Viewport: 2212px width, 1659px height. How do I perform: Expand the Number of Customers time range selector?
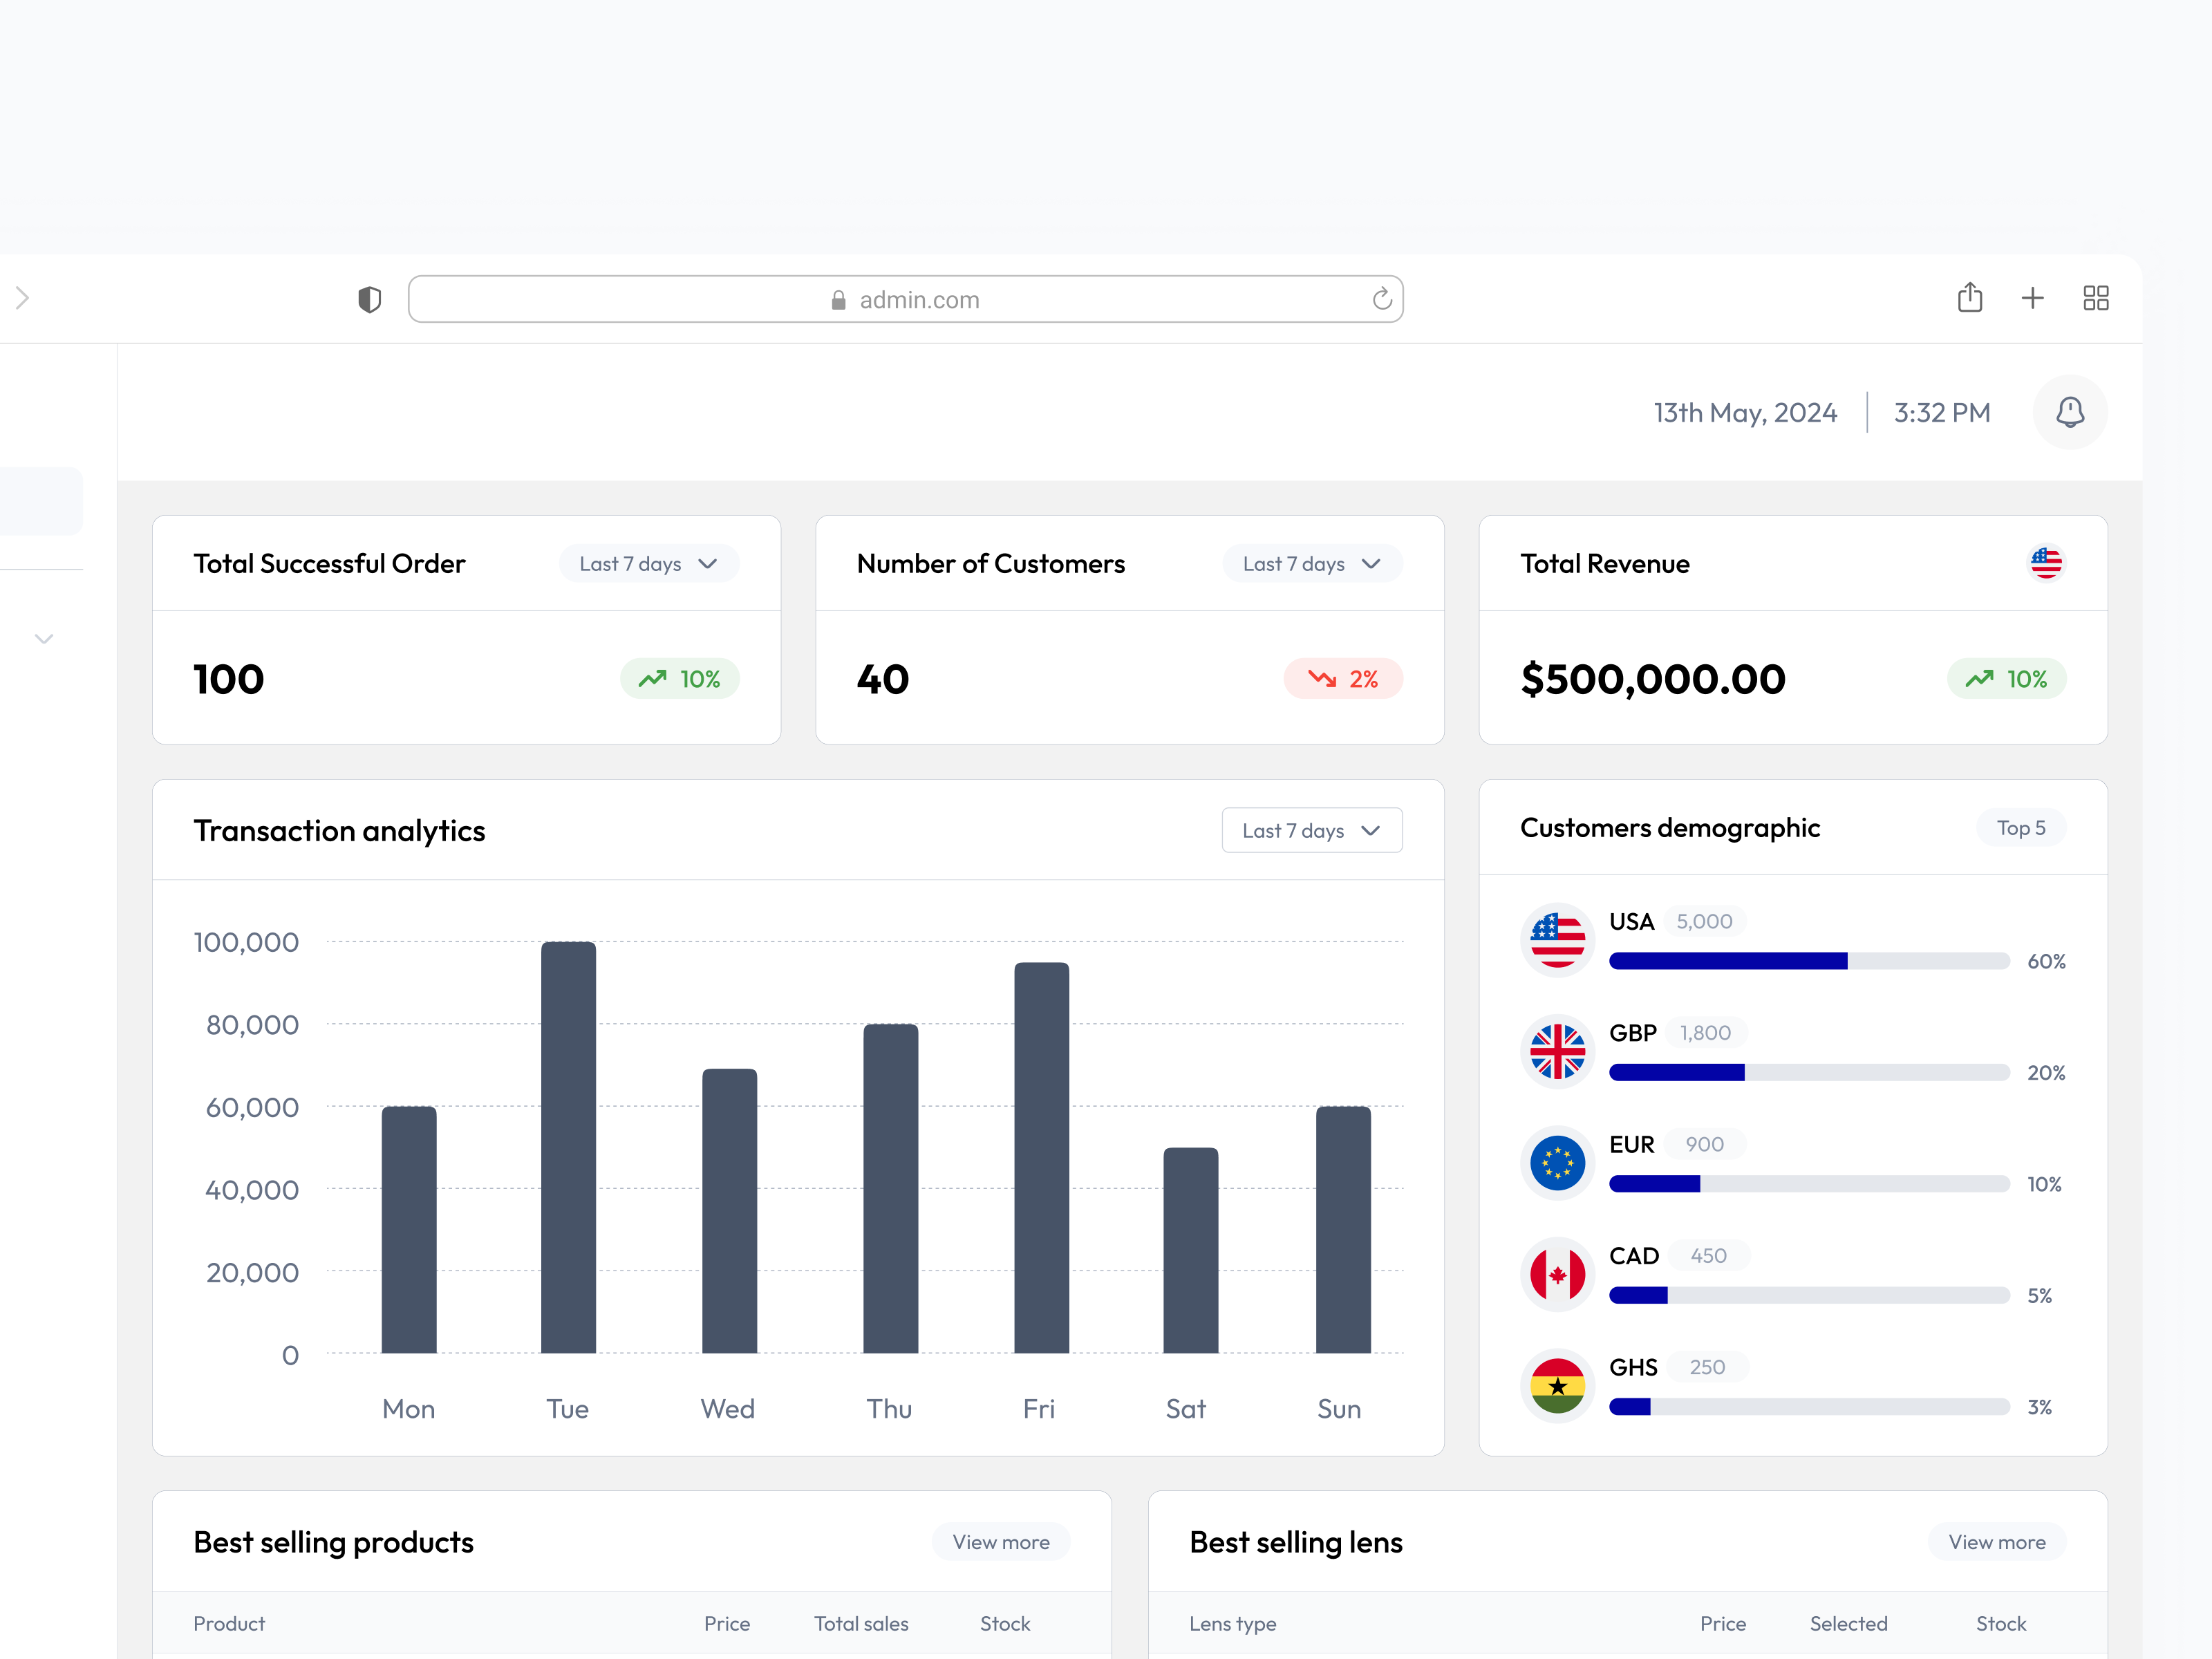pos(1311,563)
